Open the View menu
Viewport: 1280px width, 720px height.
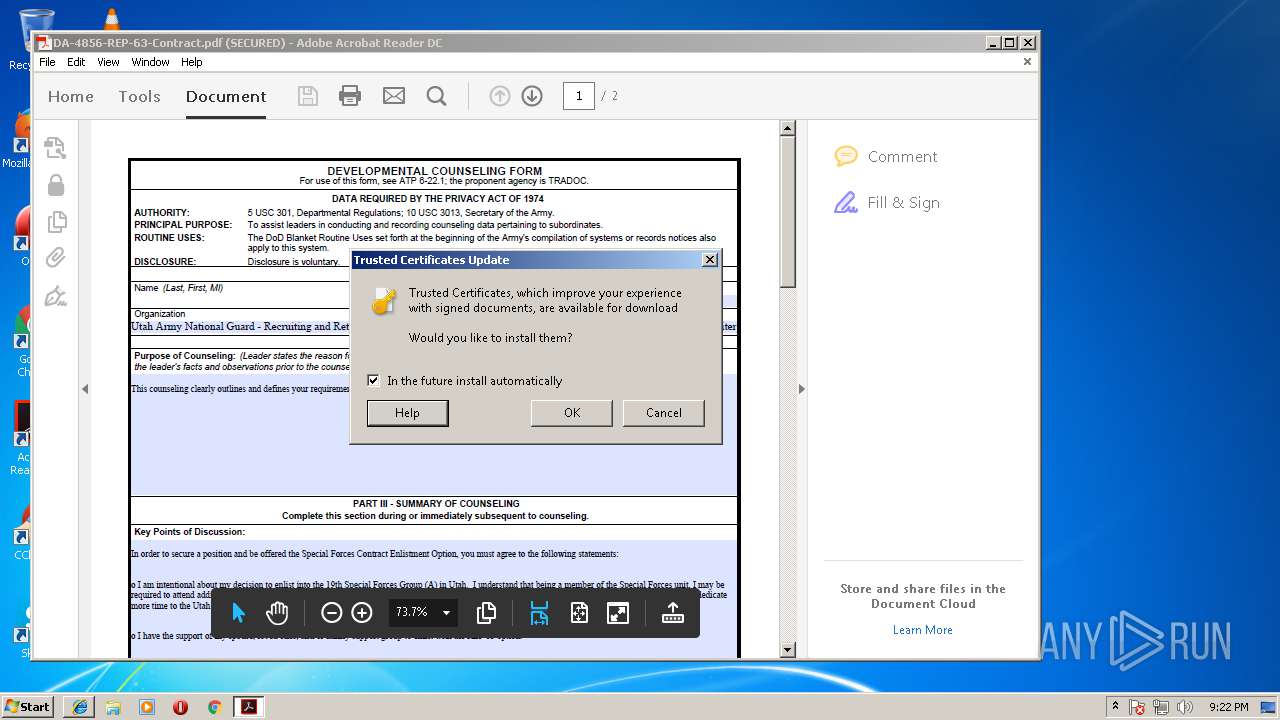(x=108, y=62)
